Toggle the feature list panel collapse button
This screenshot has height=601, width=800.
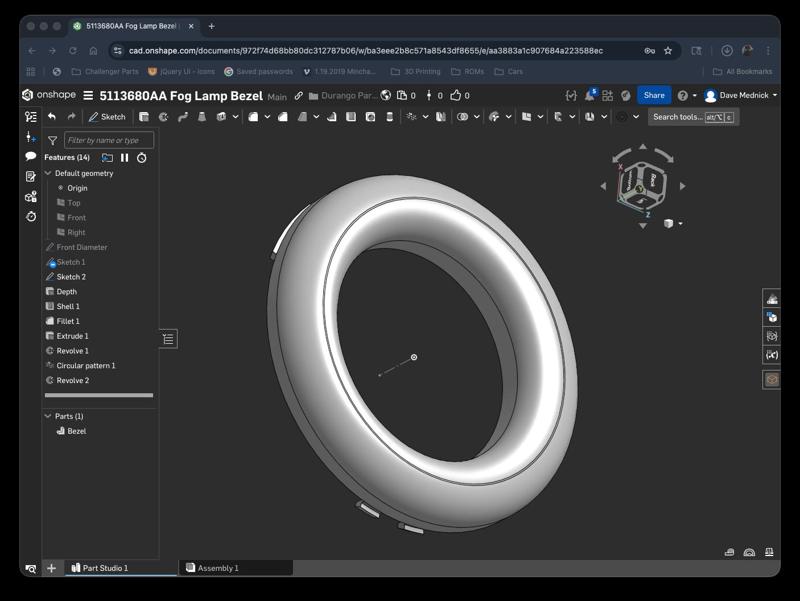[168, 339]
